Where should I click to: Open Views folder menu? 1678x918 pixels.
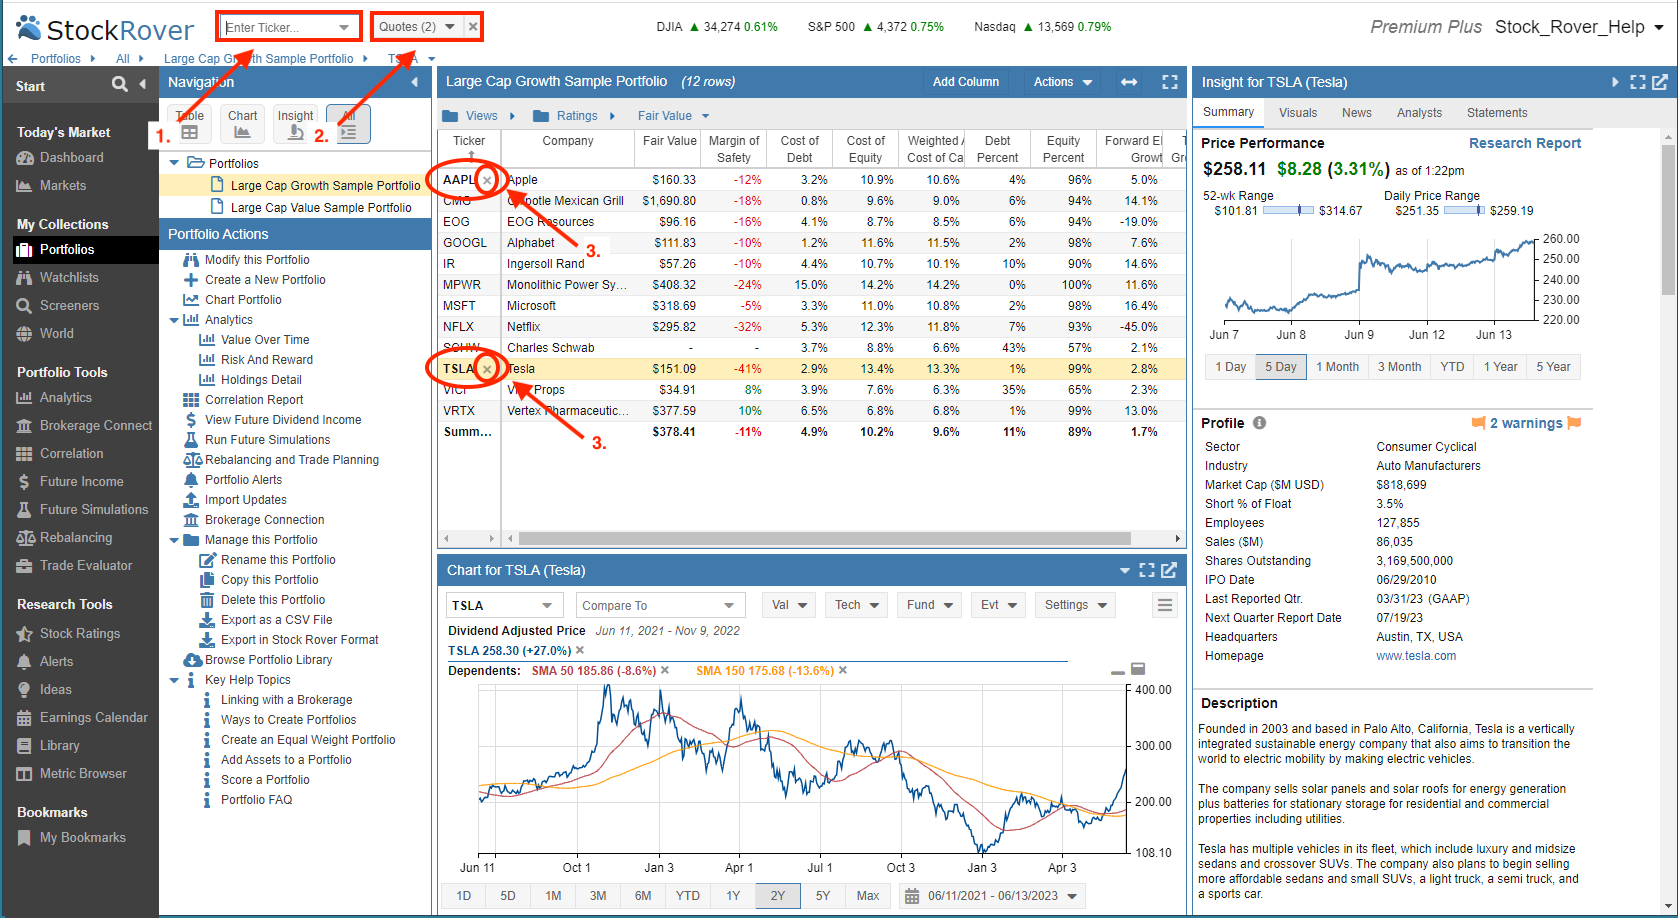479,116
